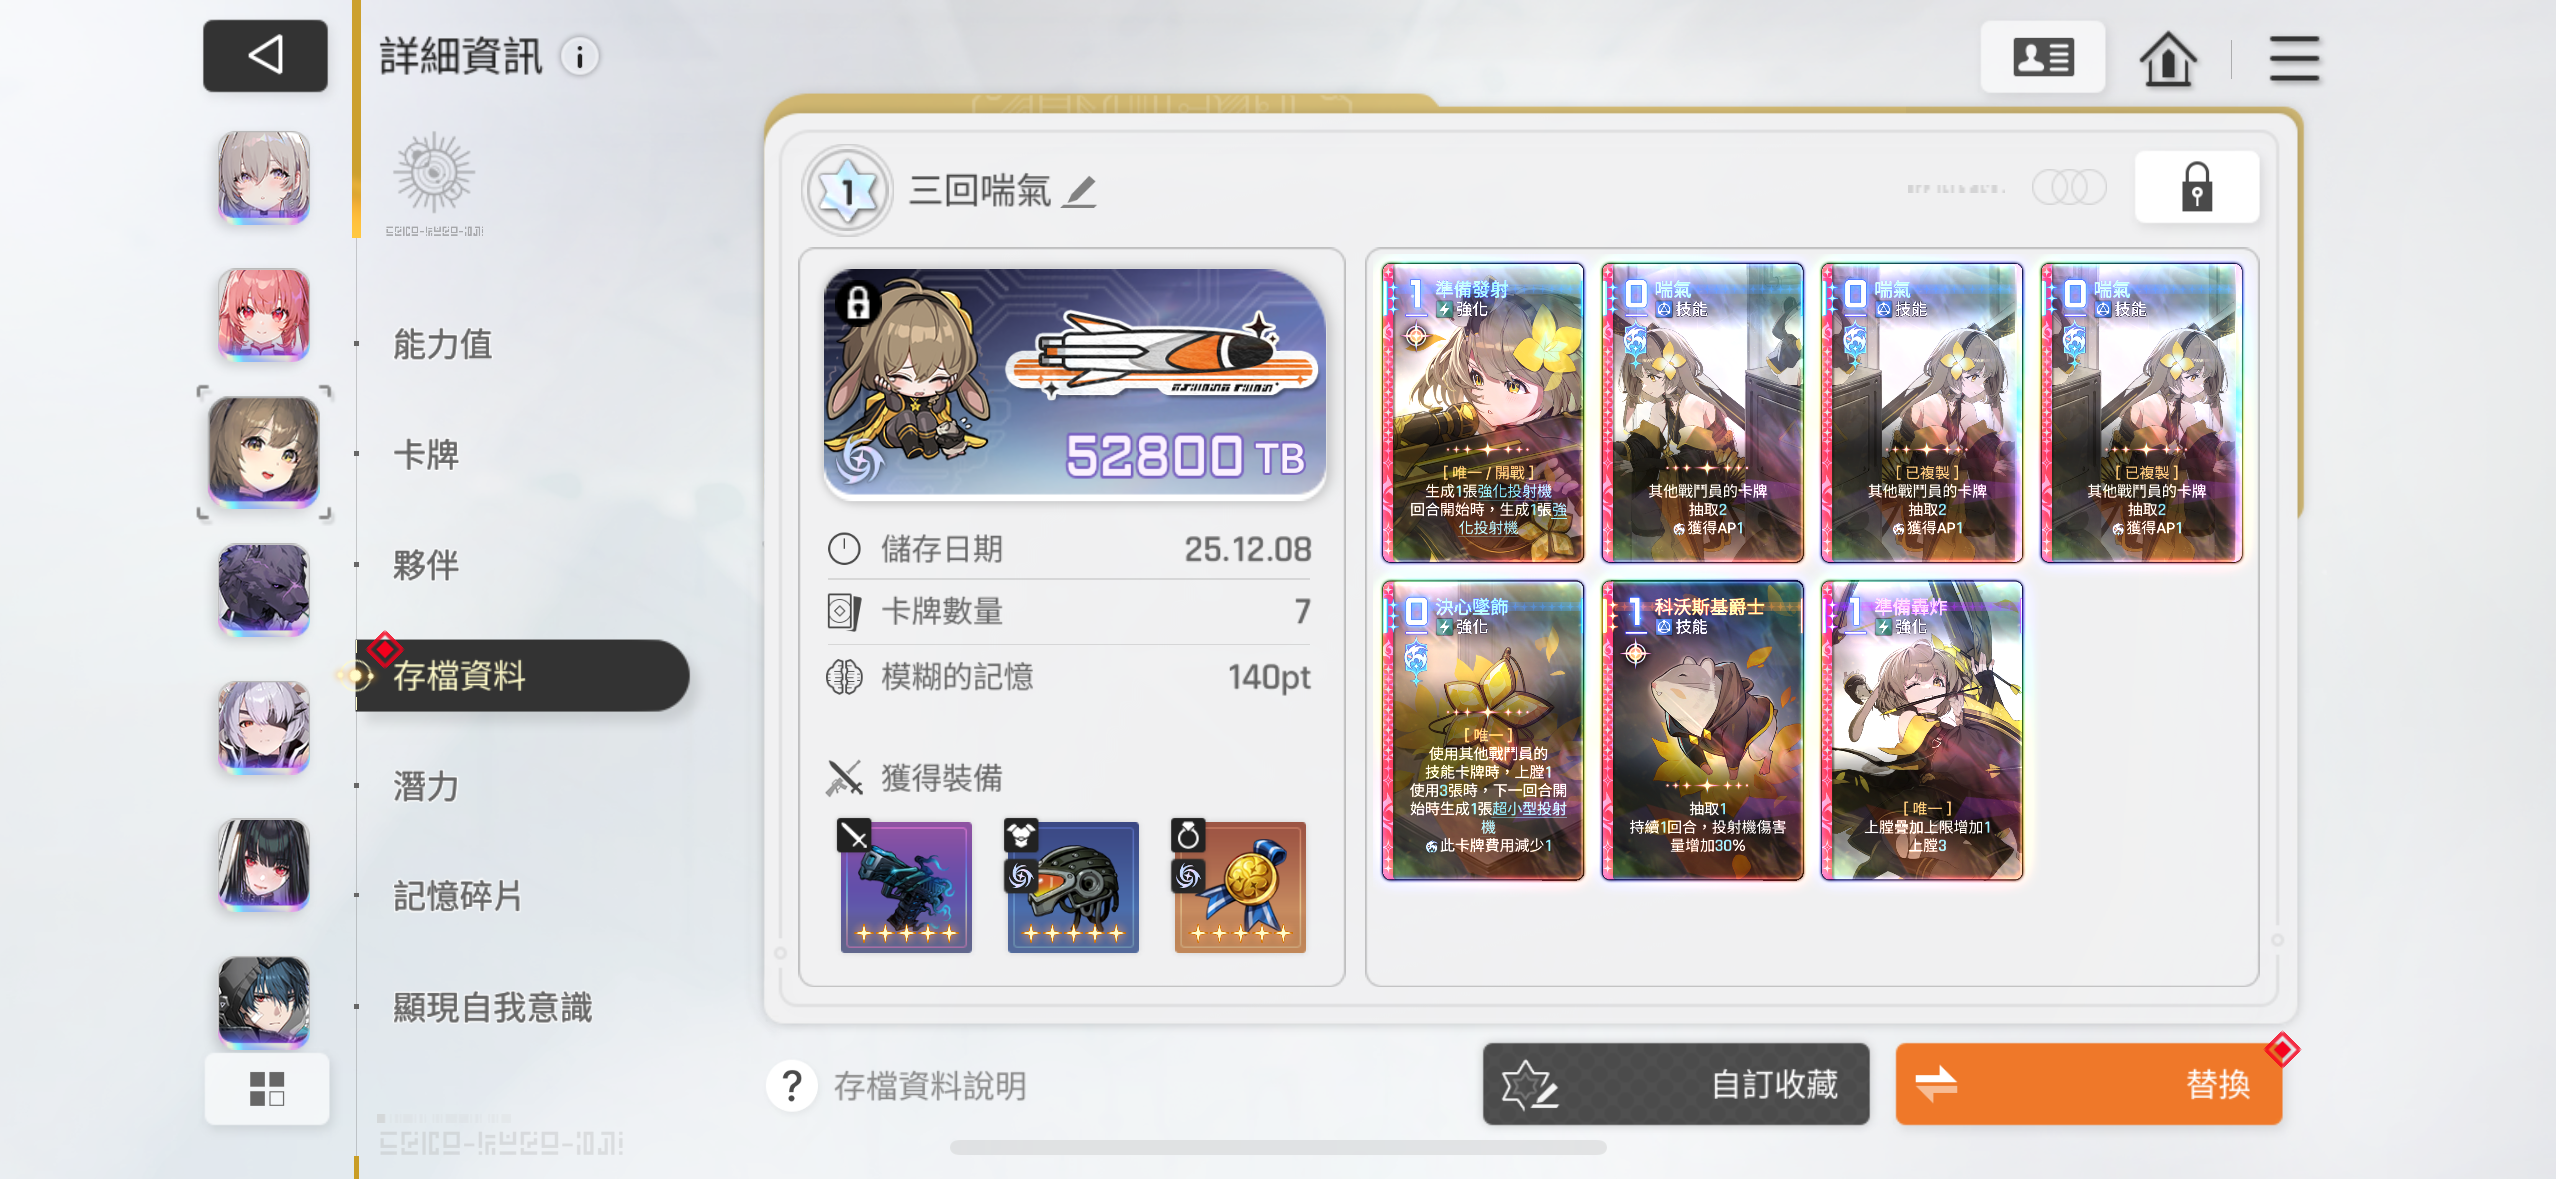The width and height of the screenshot is (2556, 1179).
Task: Toggle the padlock lock button
Action: [x=2197, y=187]
